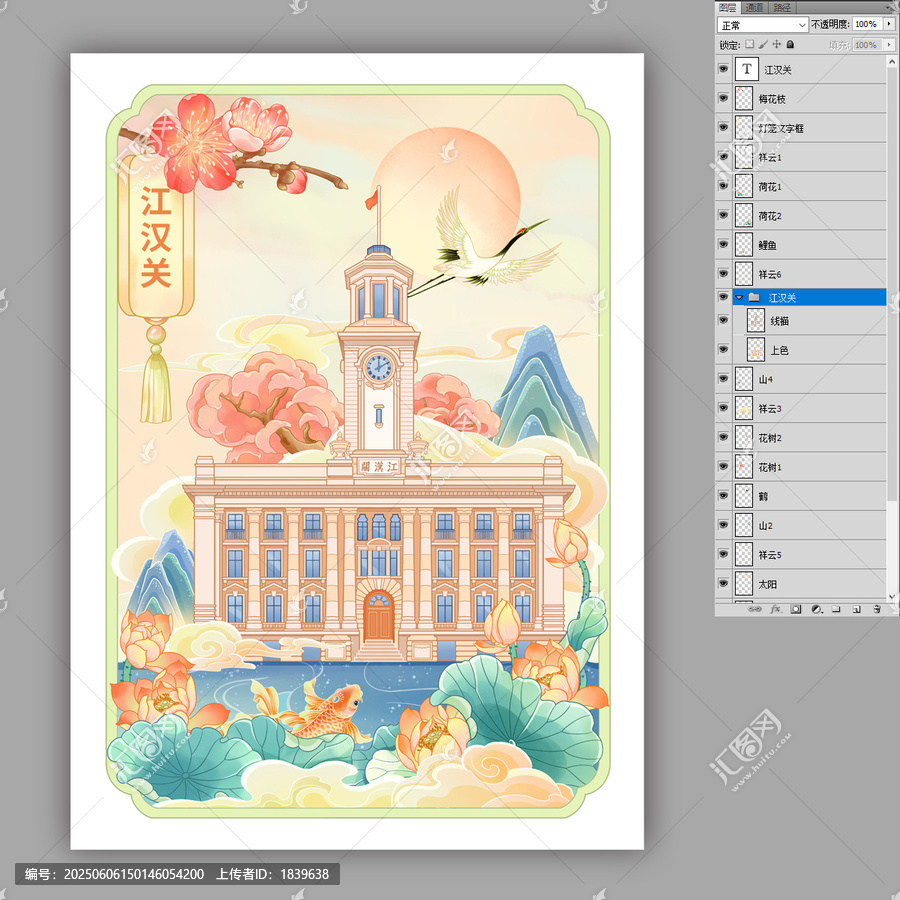Click the 上色 layer thumbnail
Screen dimensions: 900x900
point(755,350)
